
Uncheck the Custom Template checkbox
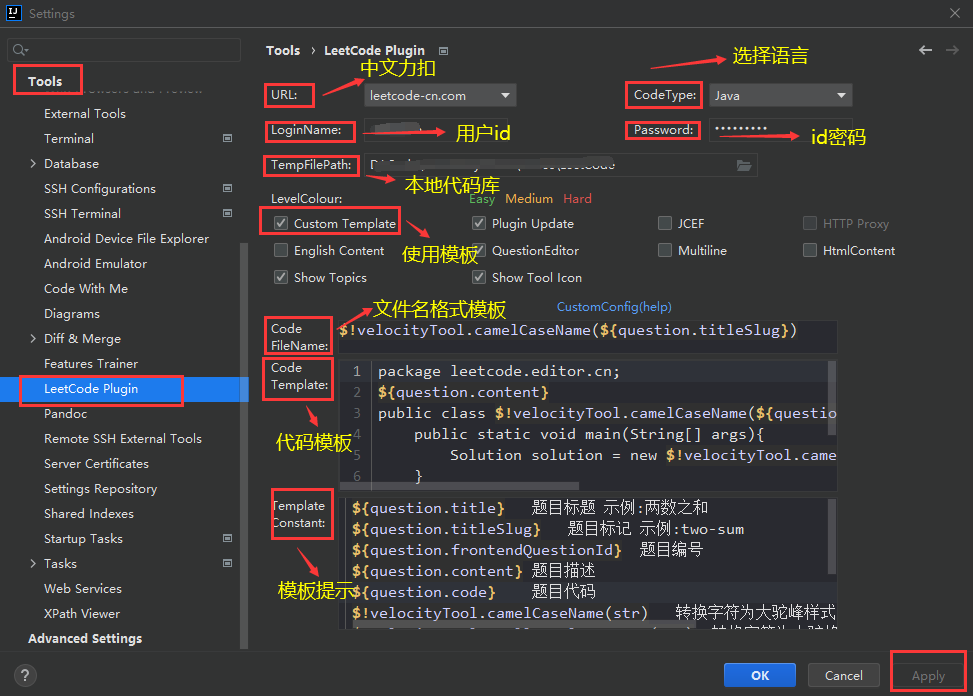[x=279, y=221]
